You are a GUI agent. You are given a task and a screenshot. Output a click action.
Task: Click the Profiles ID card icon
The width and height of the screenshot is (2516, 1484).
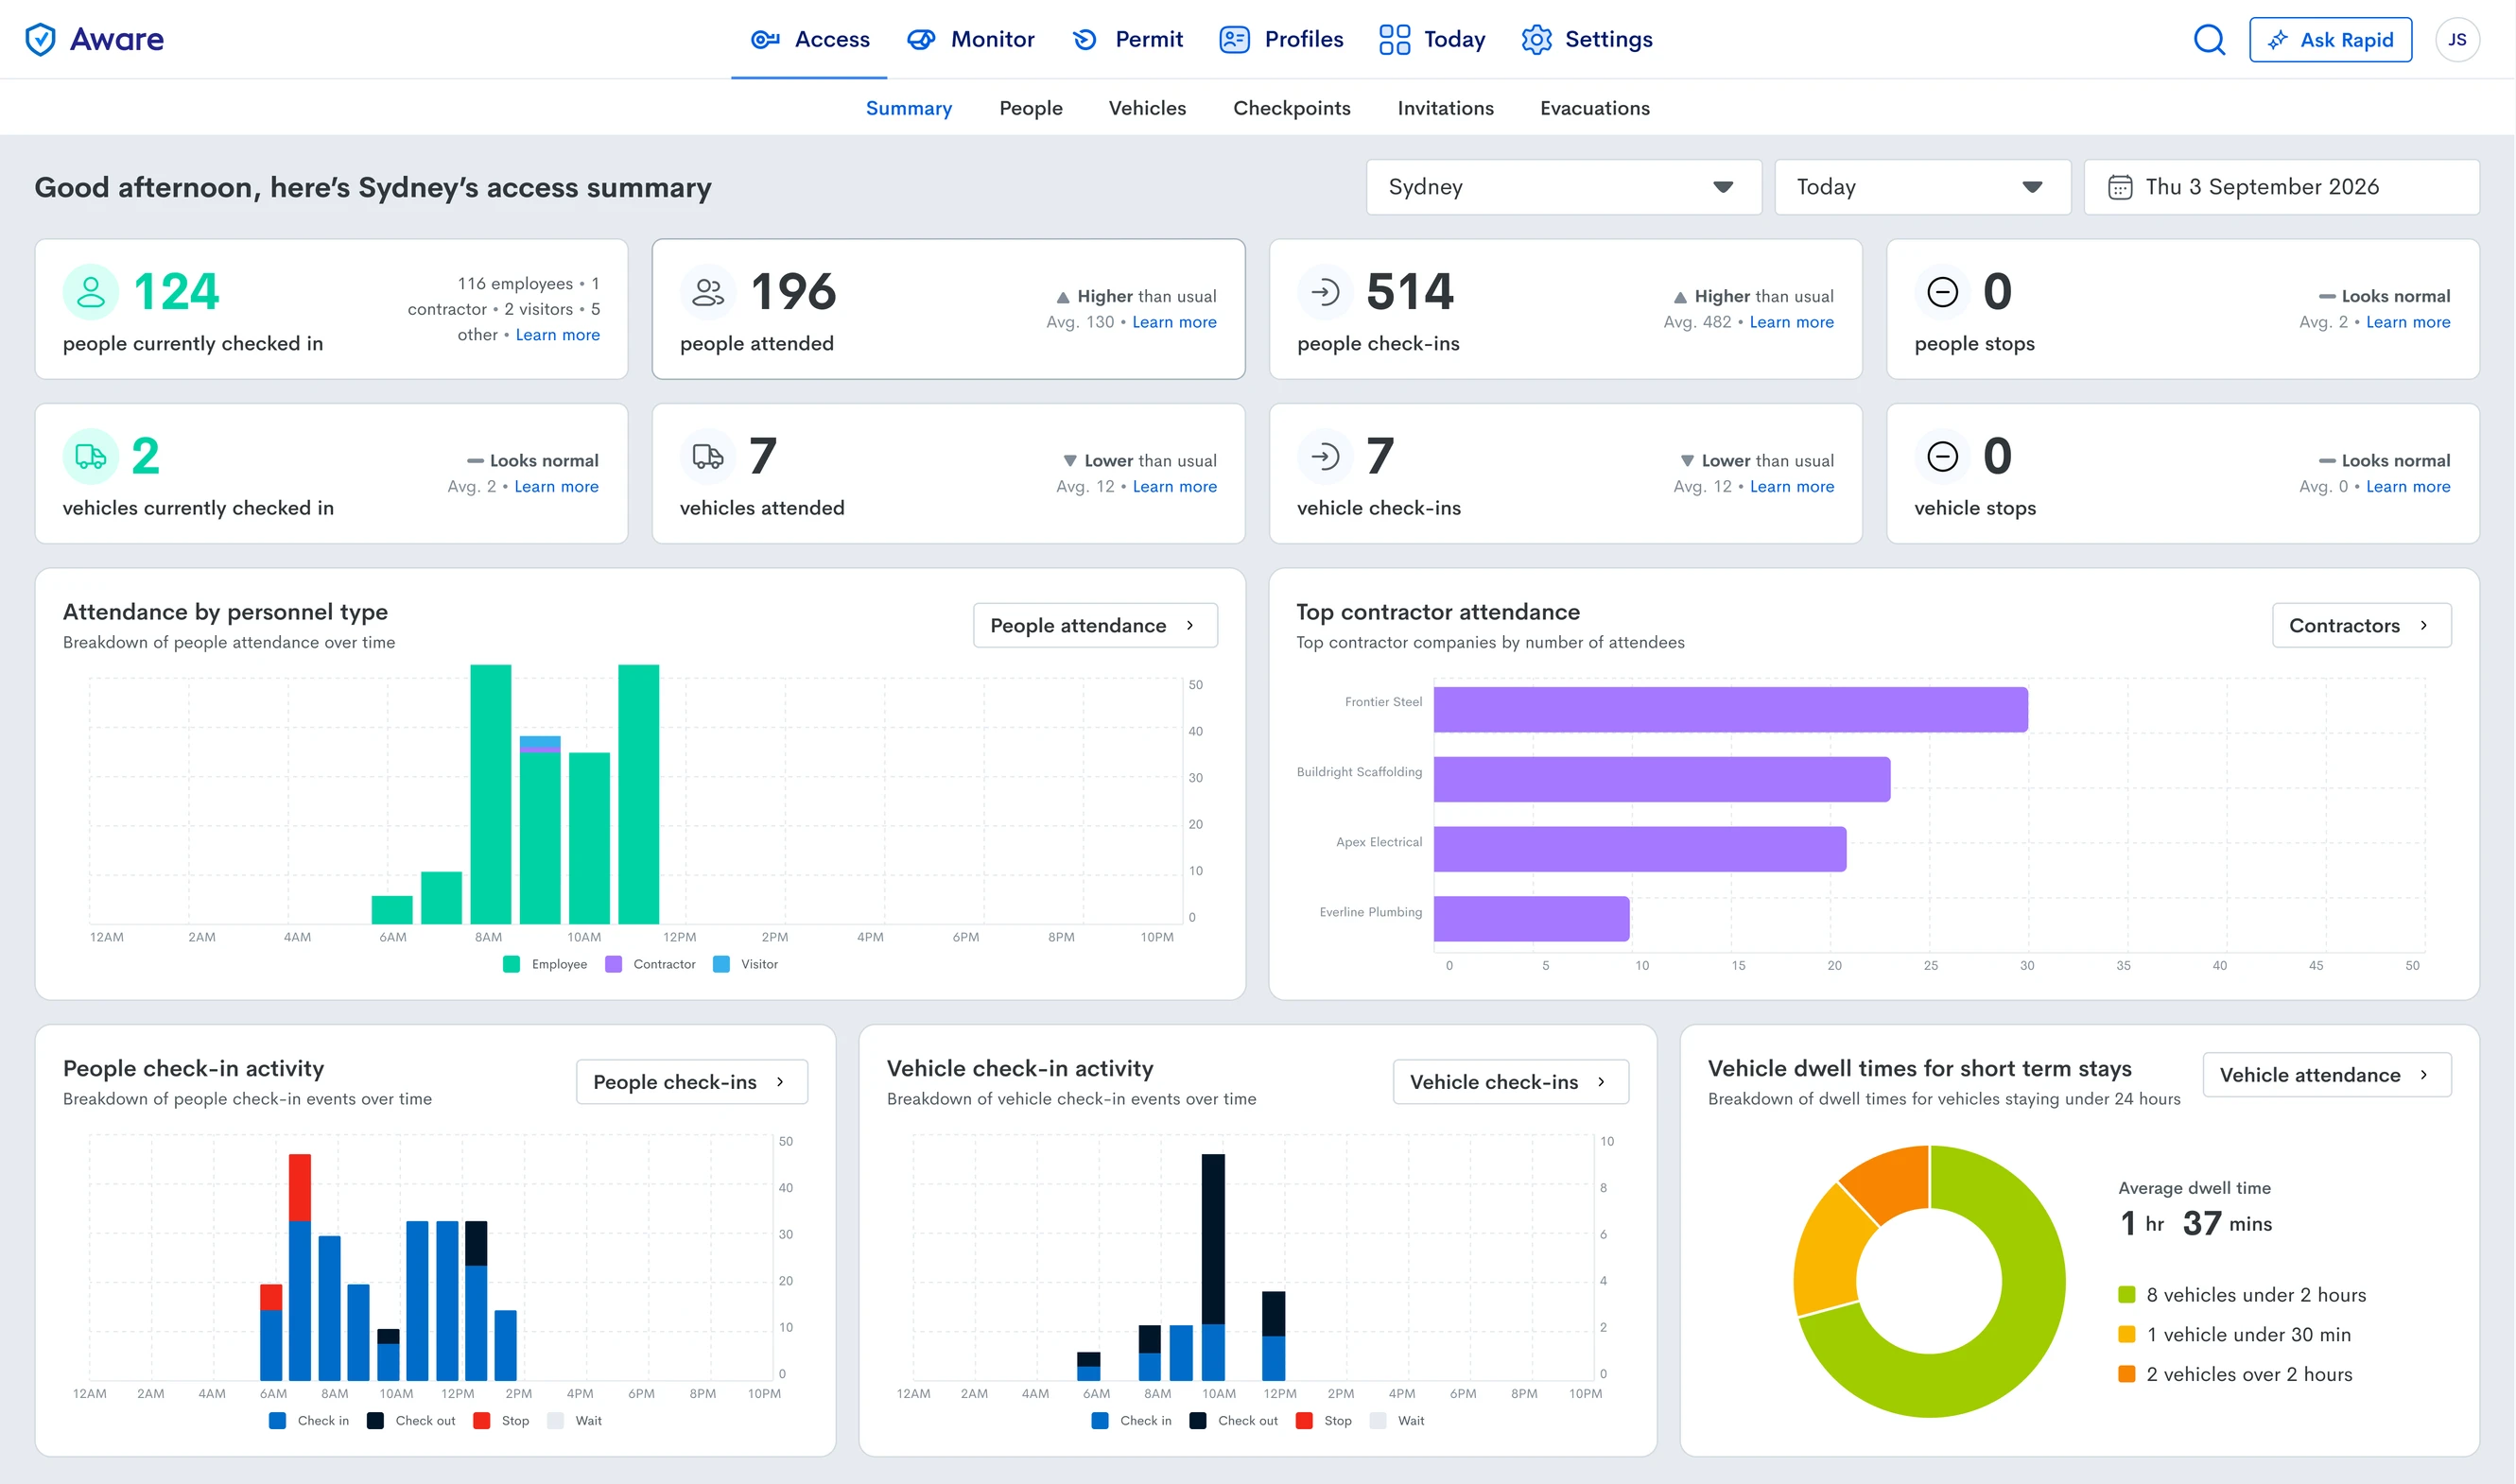[1235, 39]
